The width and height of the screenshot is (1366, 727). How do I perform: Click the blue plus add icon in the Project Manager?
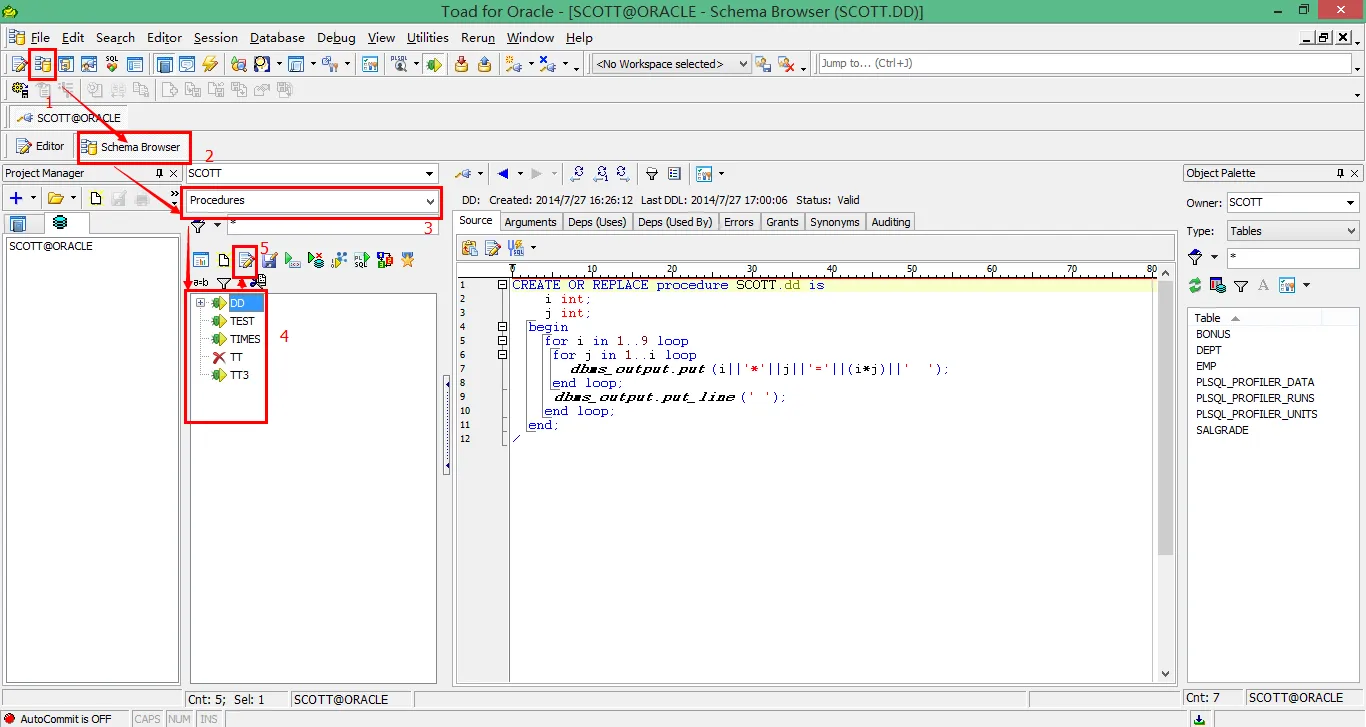[16, 199]
